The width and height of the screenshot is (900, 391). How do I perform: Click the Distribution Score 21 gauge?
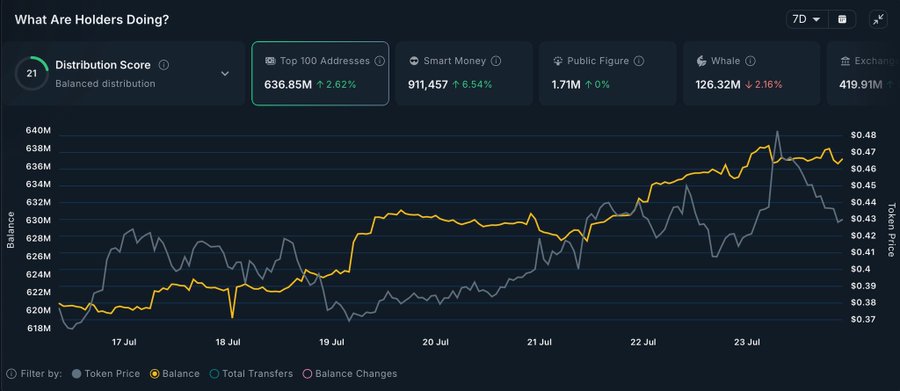pos(32,73)
